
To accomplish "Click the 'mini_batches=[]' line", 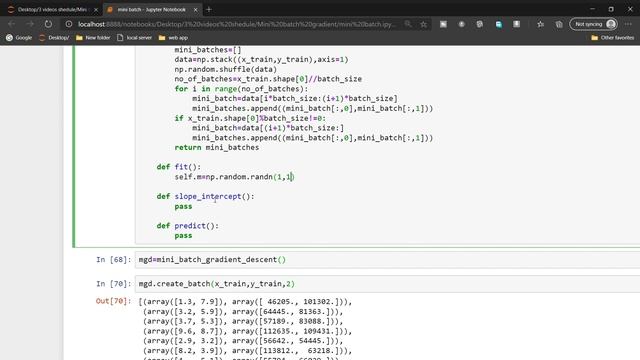I will click(x=208, y=50).
